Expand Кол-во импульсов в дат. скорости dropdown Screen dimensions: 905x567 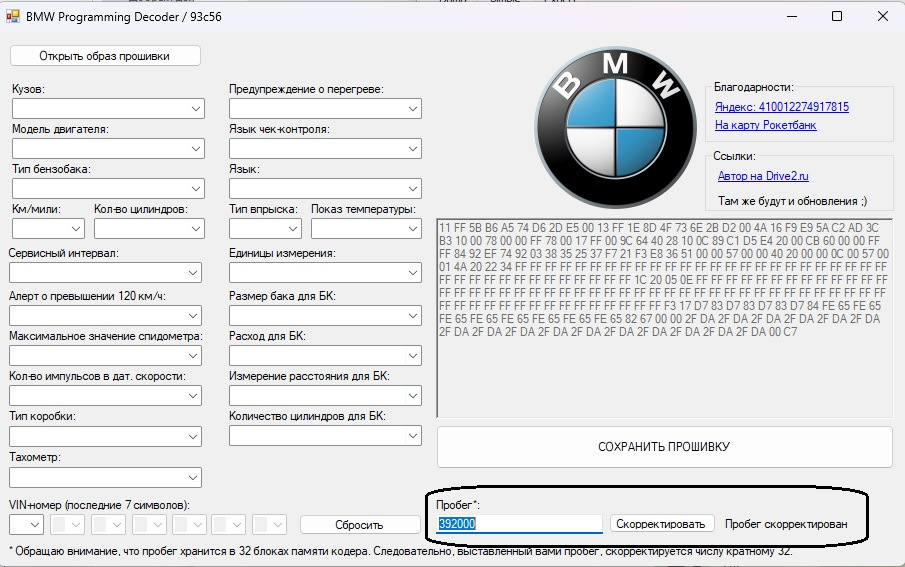pyautogui.click(x=105, y=396)
